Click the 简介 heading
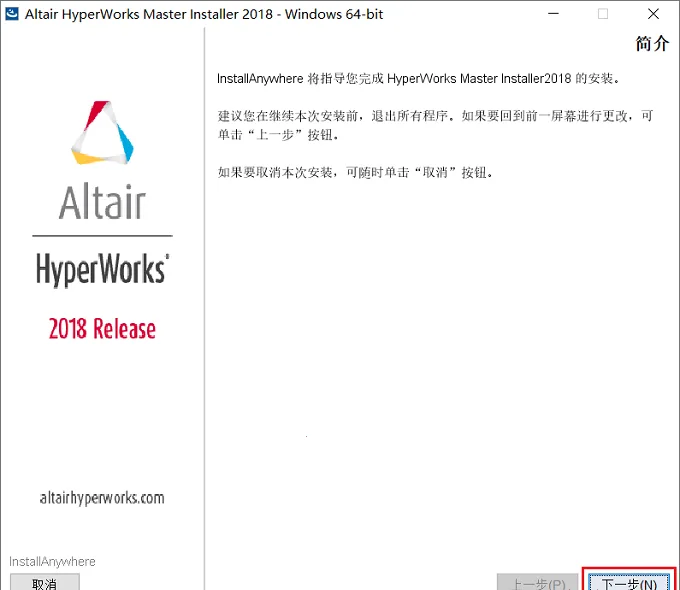The width and height of the screenshot is (680, 590). tap(652, 44)
